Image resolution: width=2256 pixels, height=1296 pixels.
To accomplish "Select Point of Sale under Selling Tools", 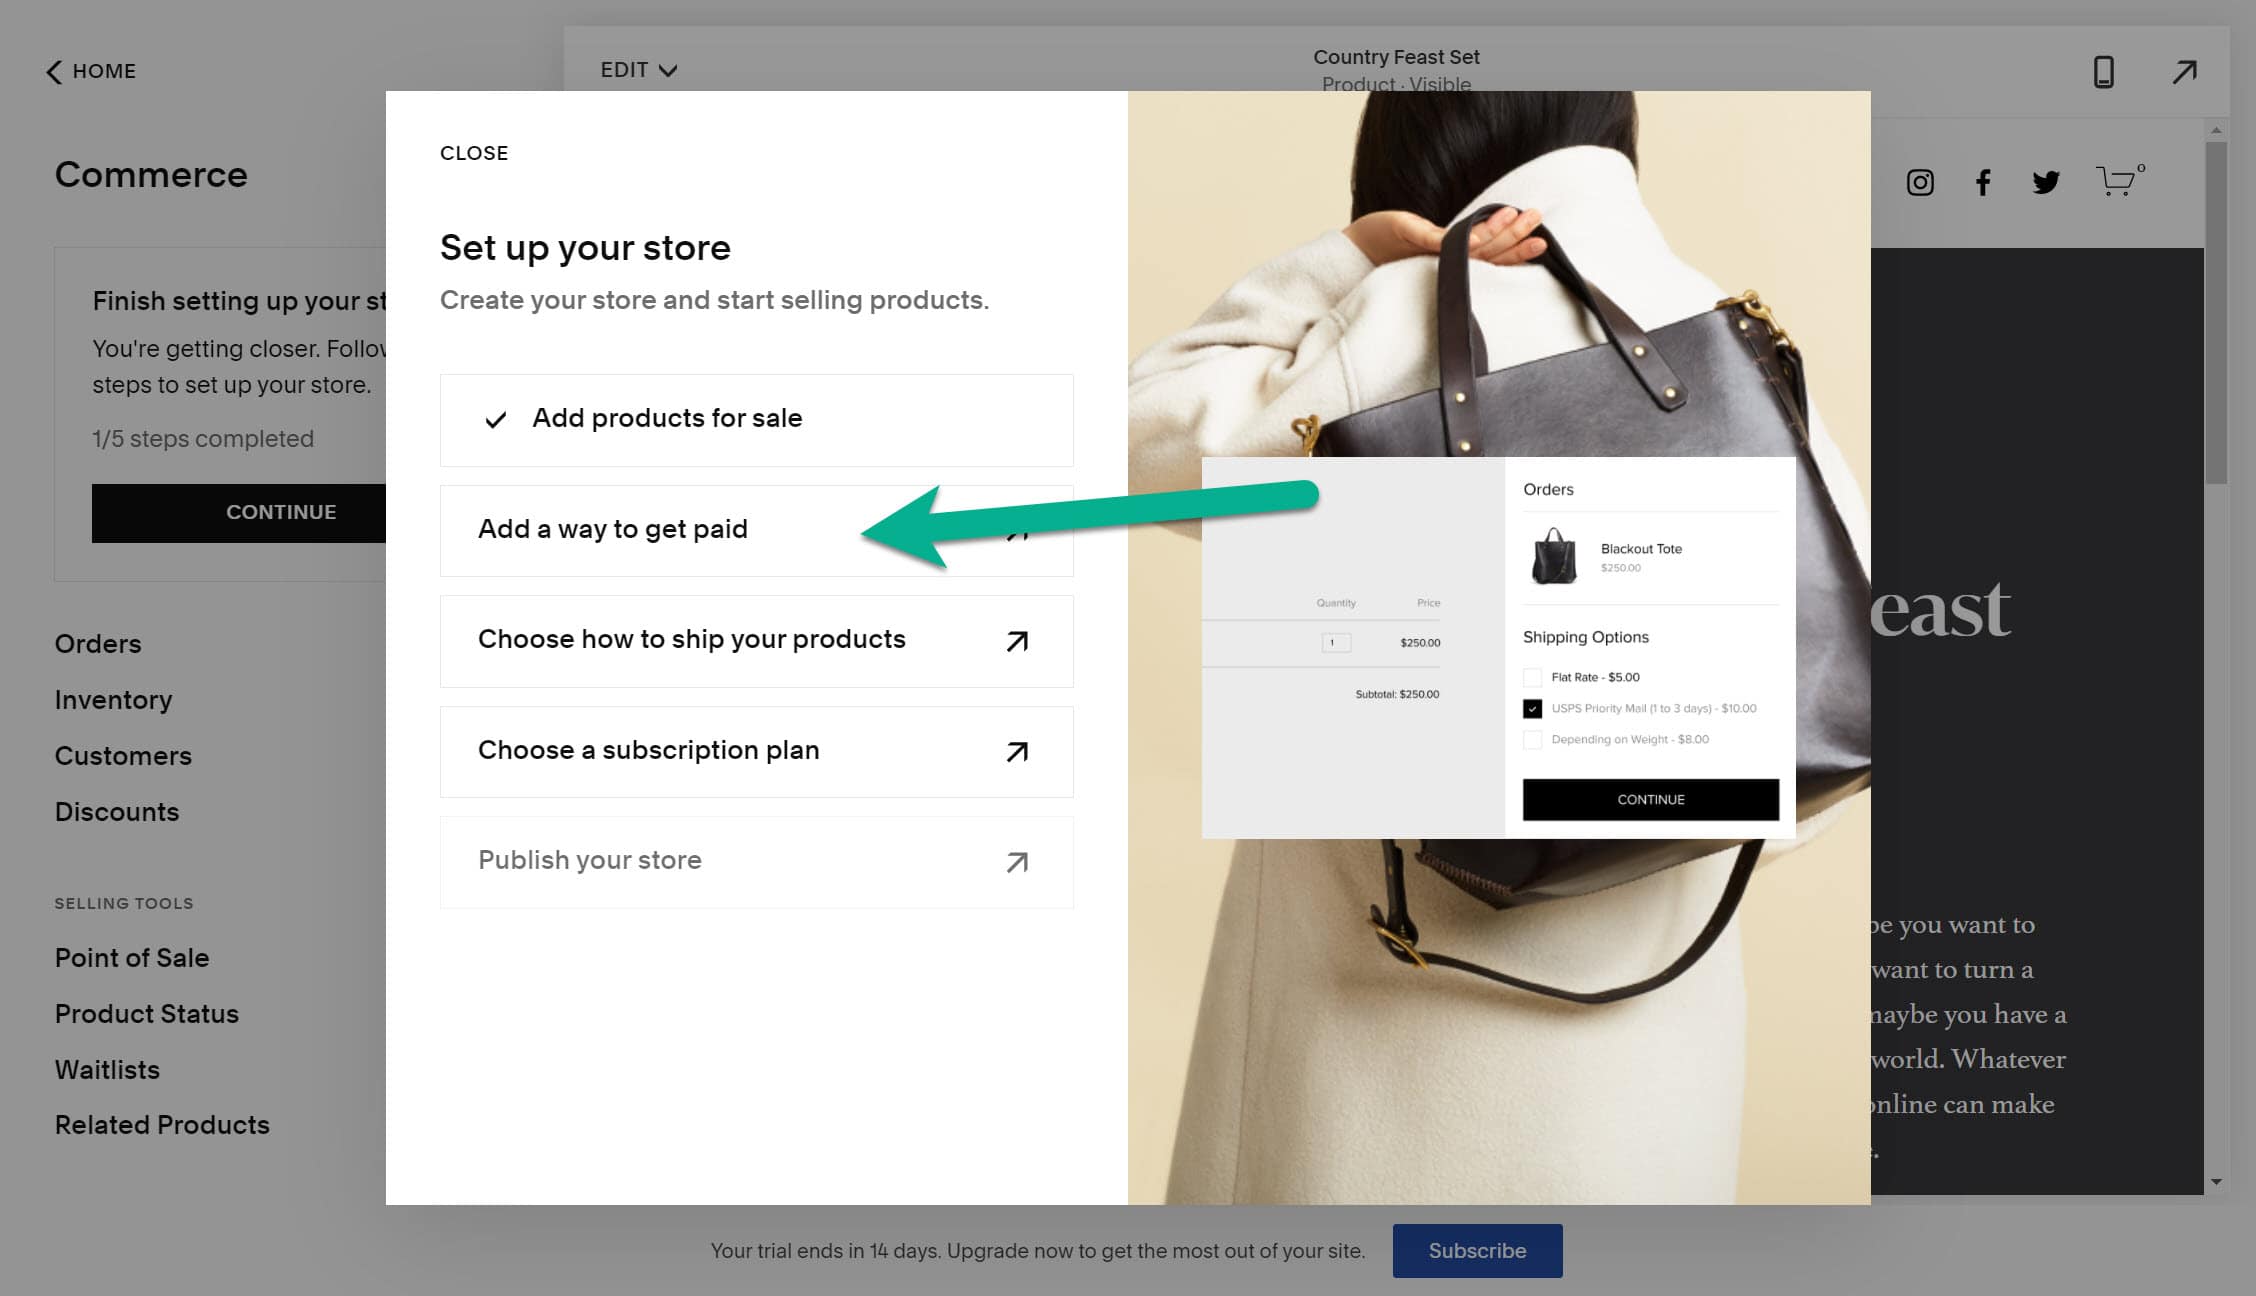I will coord(131,957).
